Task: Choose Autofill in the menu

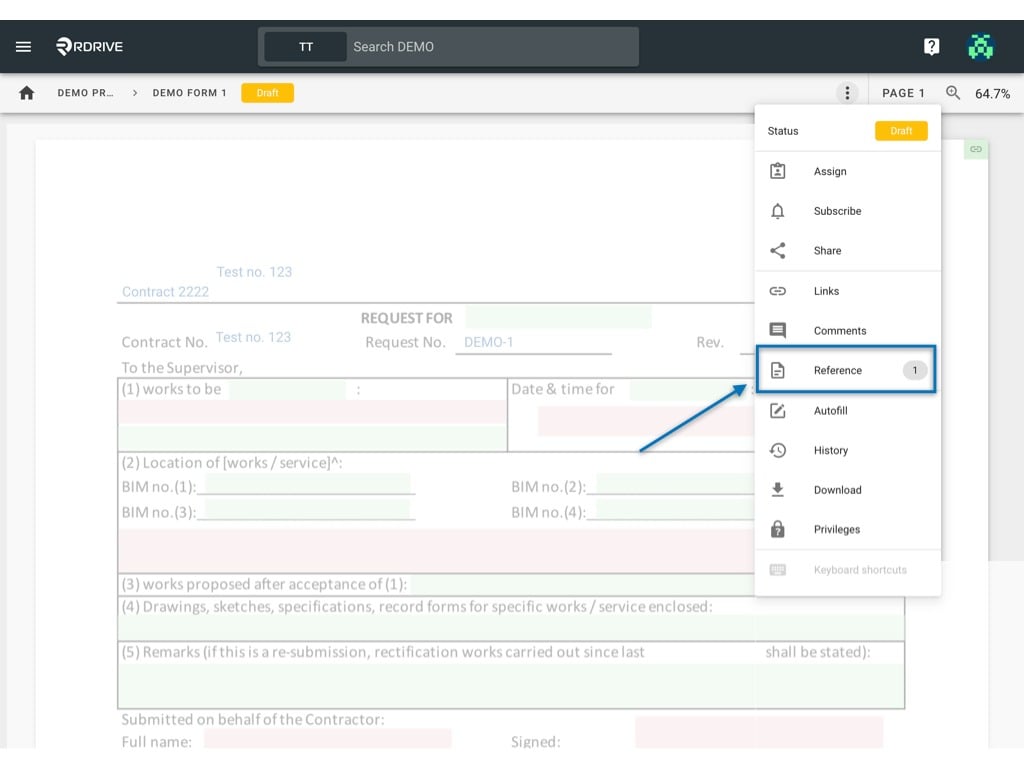Action: [848, 410]
